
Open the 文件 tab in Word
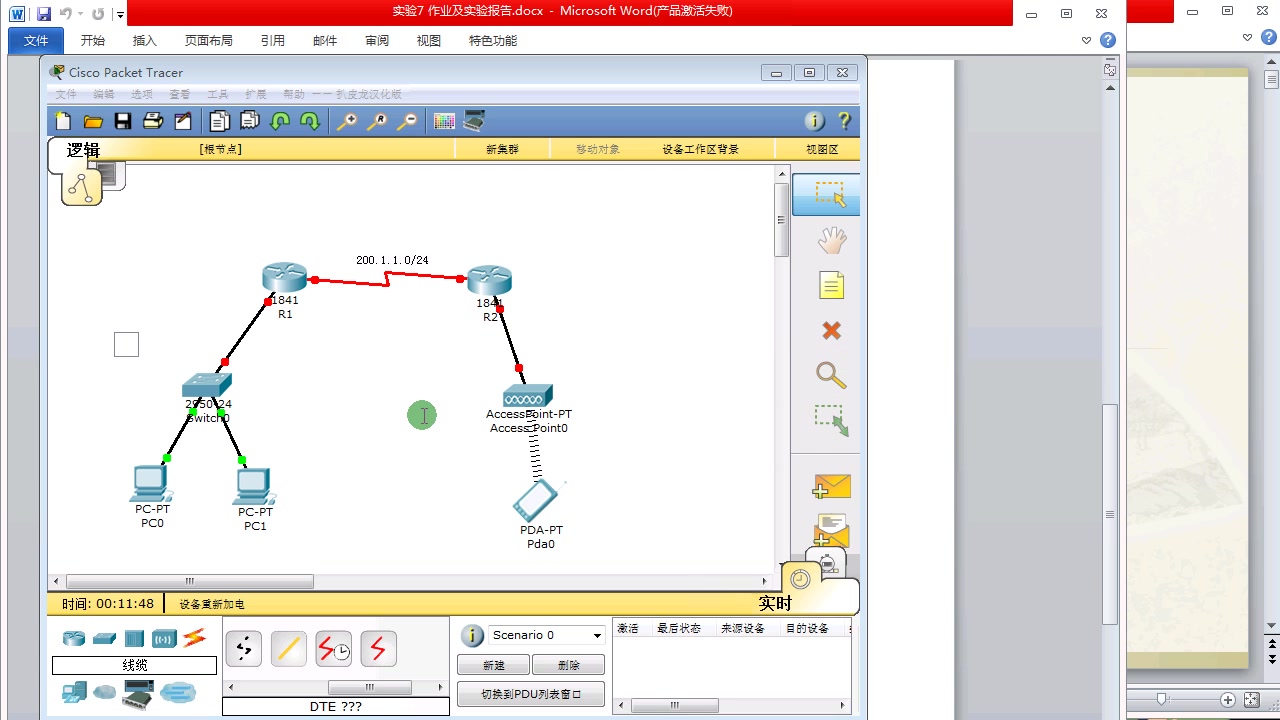36,41
